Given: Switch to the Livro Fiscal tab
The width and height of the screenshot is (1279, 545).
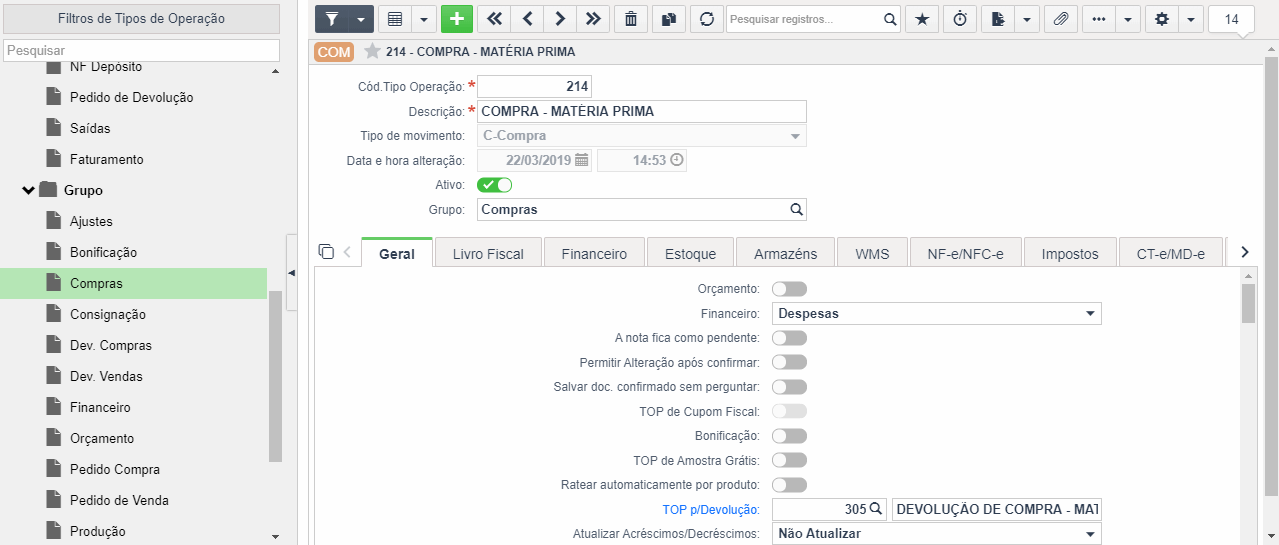Looking at the screenshot, I should [488, 254].
